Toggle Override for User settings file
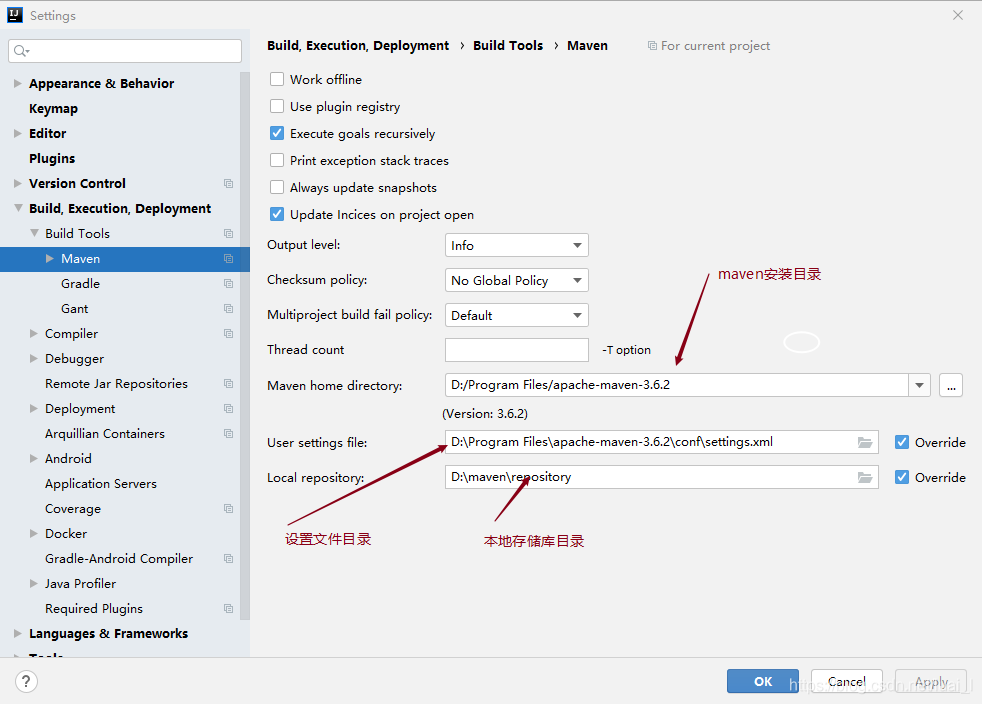The height and width of the screenshot is (704, 982). coord(902,442)
